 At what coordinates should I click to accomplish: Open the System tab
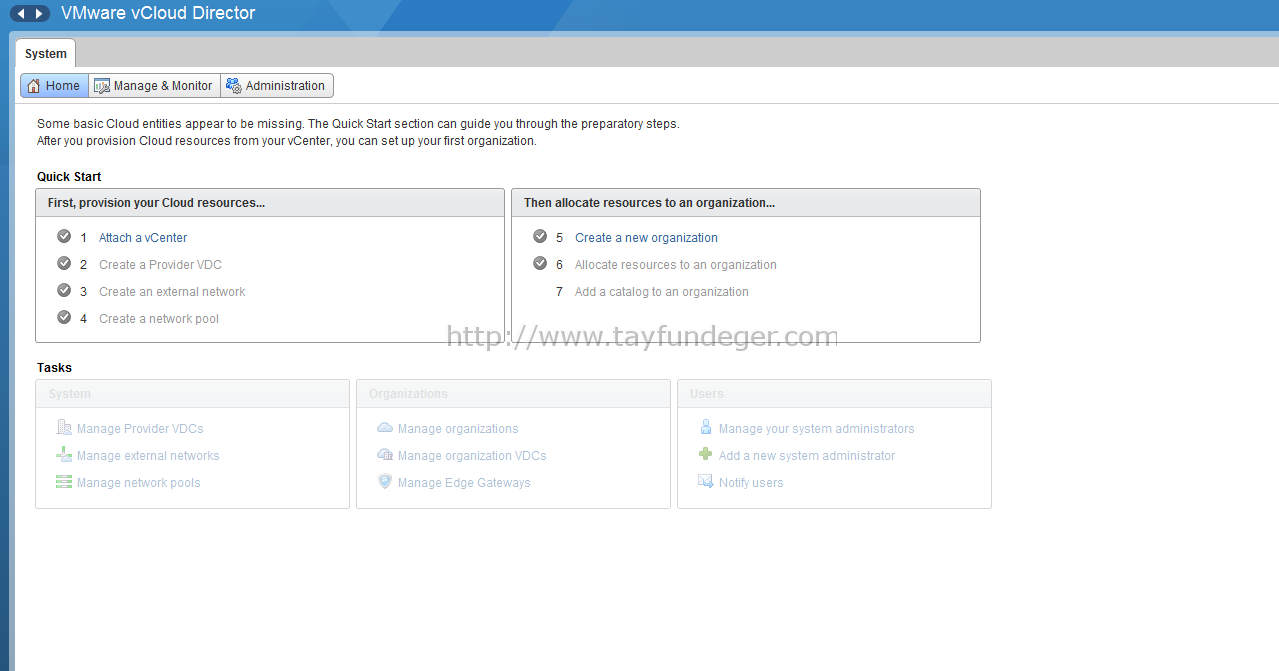46,54
